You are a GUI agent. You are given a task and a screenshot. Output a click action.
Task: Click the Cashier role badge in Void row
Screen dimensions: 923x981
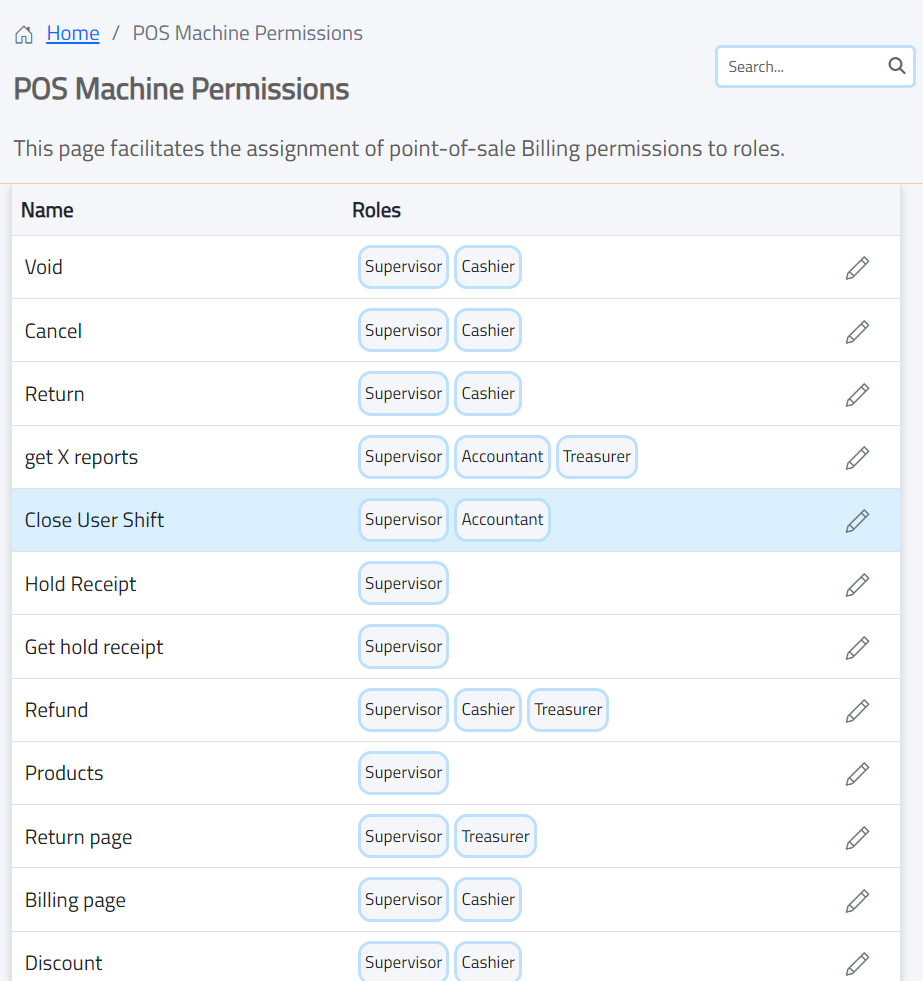(488, 267)
